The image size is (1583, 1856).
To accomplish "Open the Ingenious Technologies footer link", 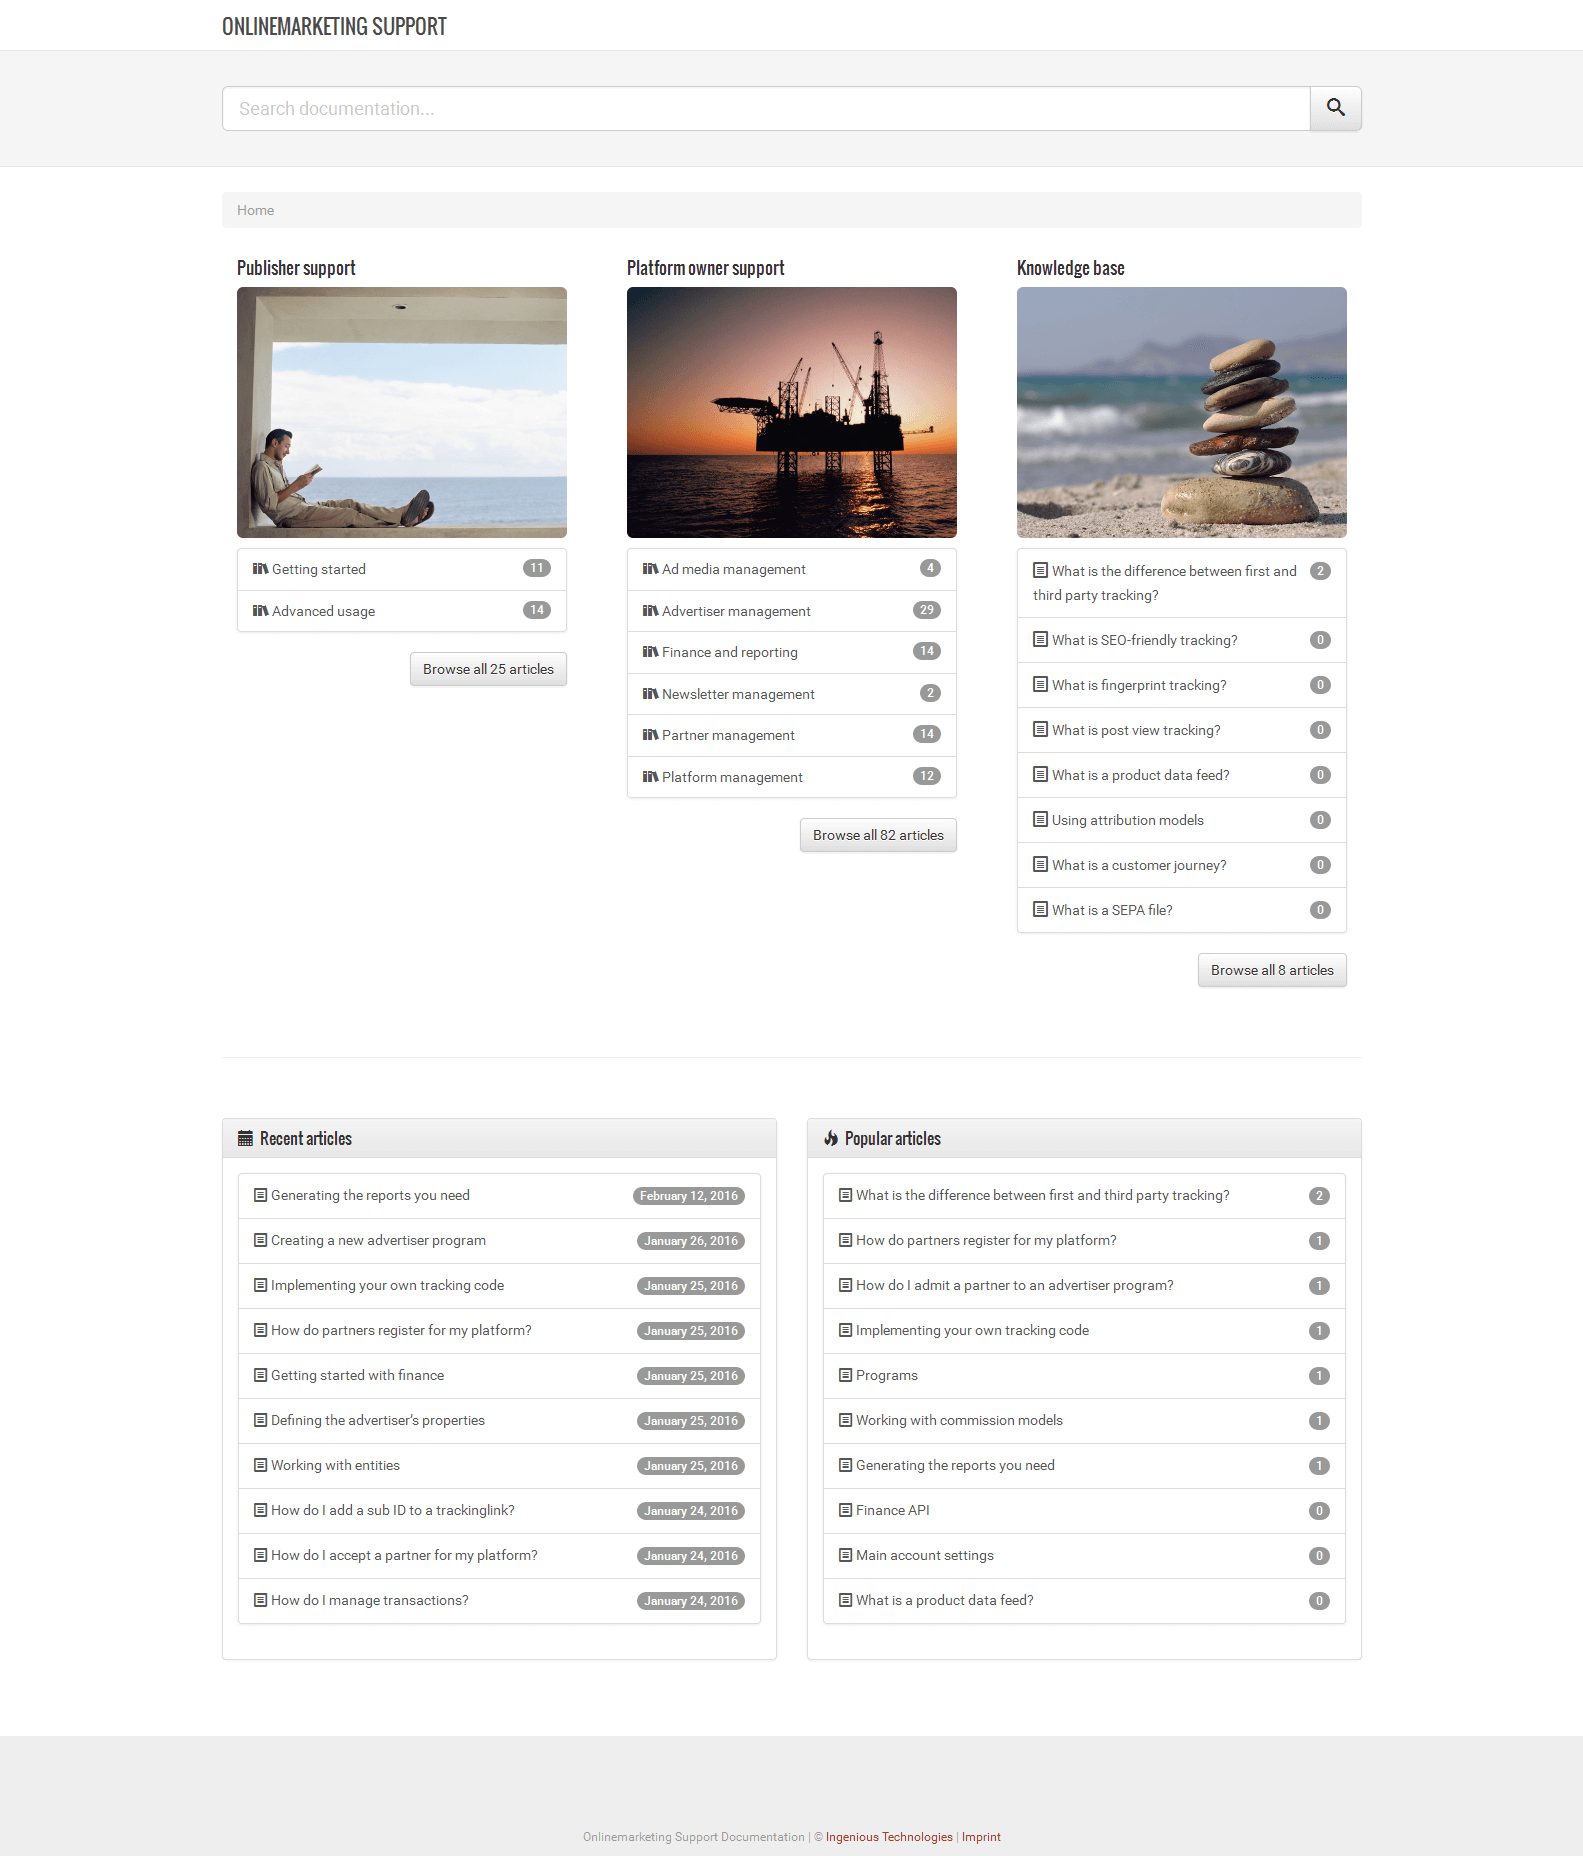I will pos(889,1837).
